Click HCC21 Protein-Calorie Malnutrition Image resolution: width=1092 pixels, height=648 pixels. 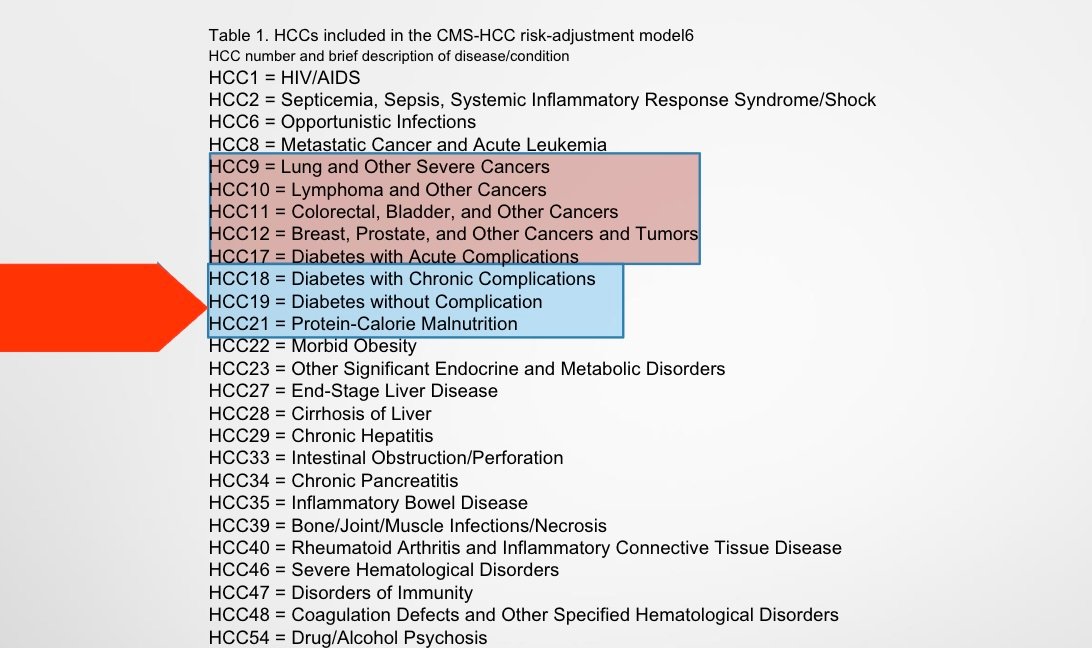click(x=363, y=324)
